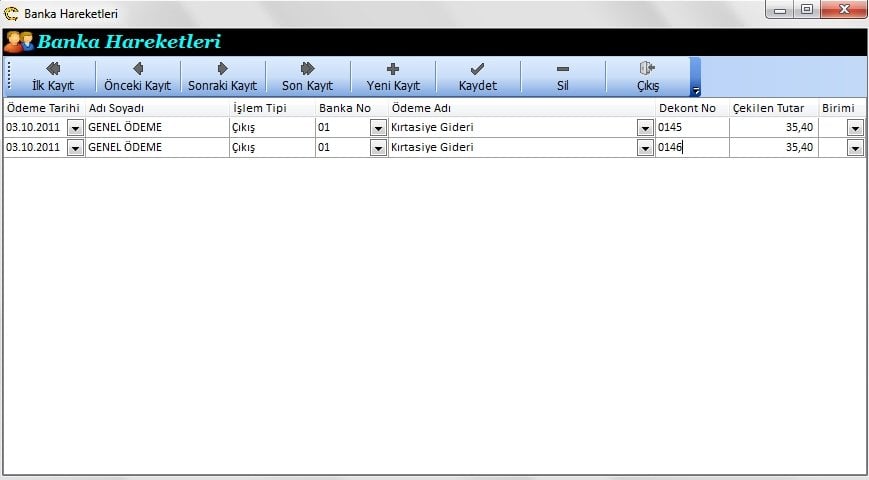
Task: Delete the record with Sil
Action: tap(562, 76)
